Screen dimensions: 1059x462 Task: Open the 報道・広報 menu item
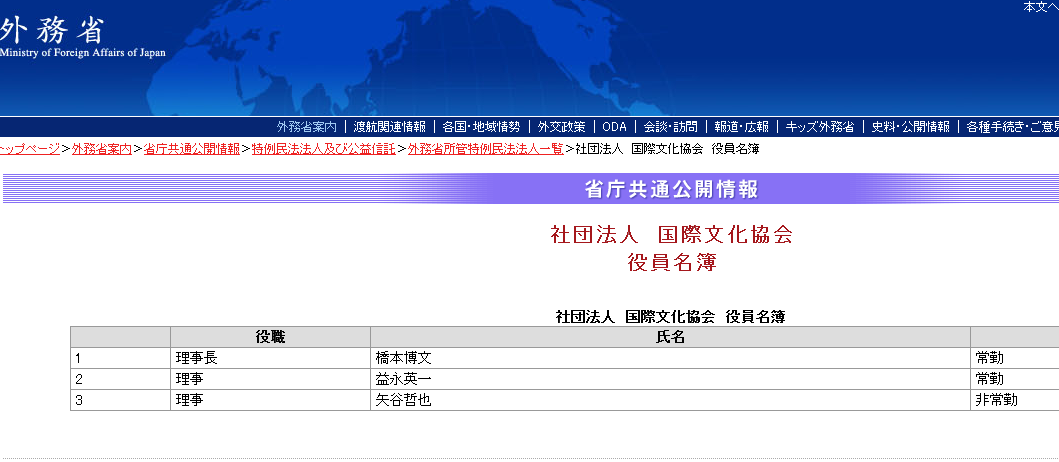pyautogui.click(x=741, y=127)
